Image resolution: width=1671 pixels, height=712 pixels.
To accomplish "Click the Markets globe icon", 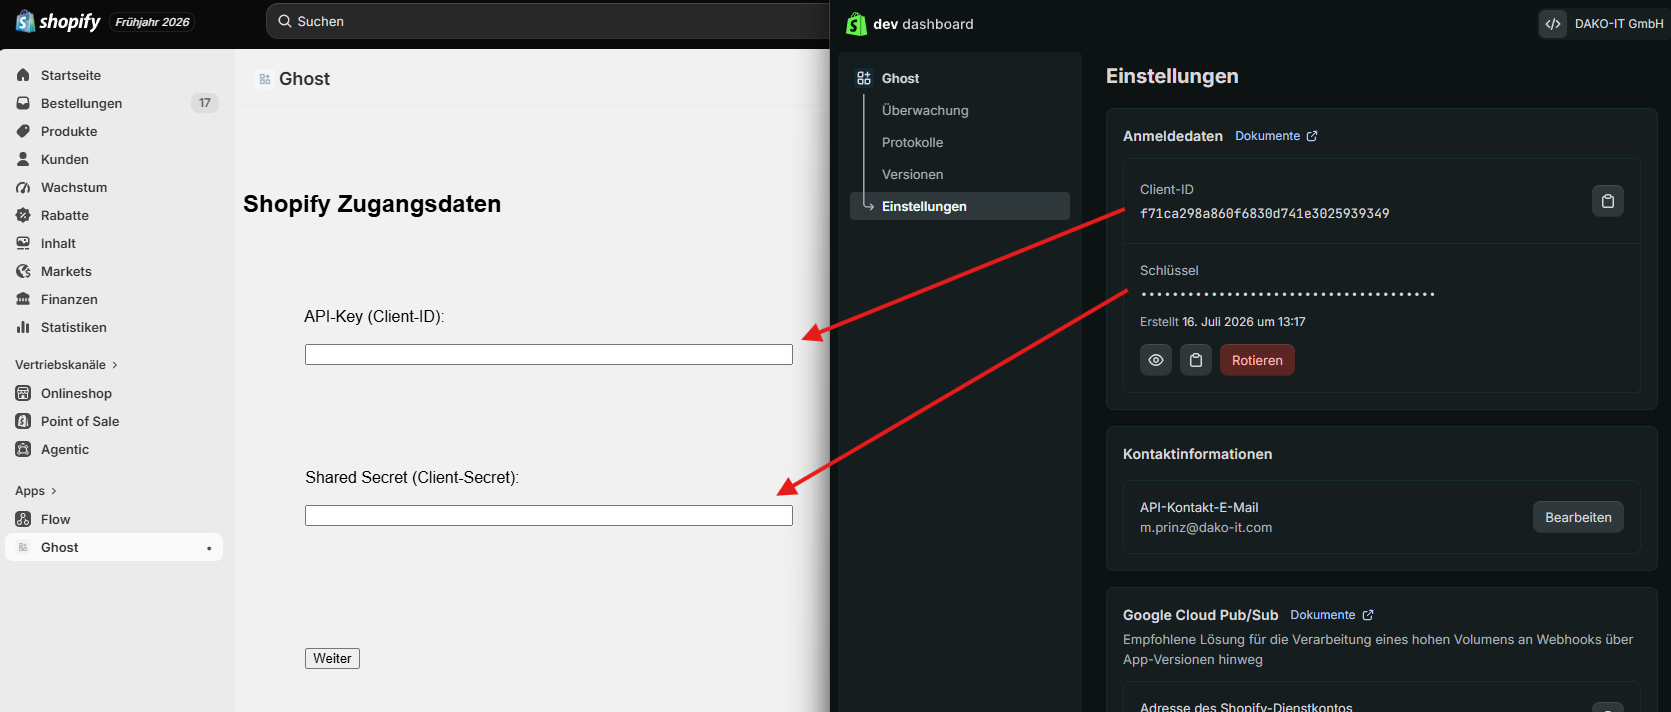I will click(x=23, y=271).
